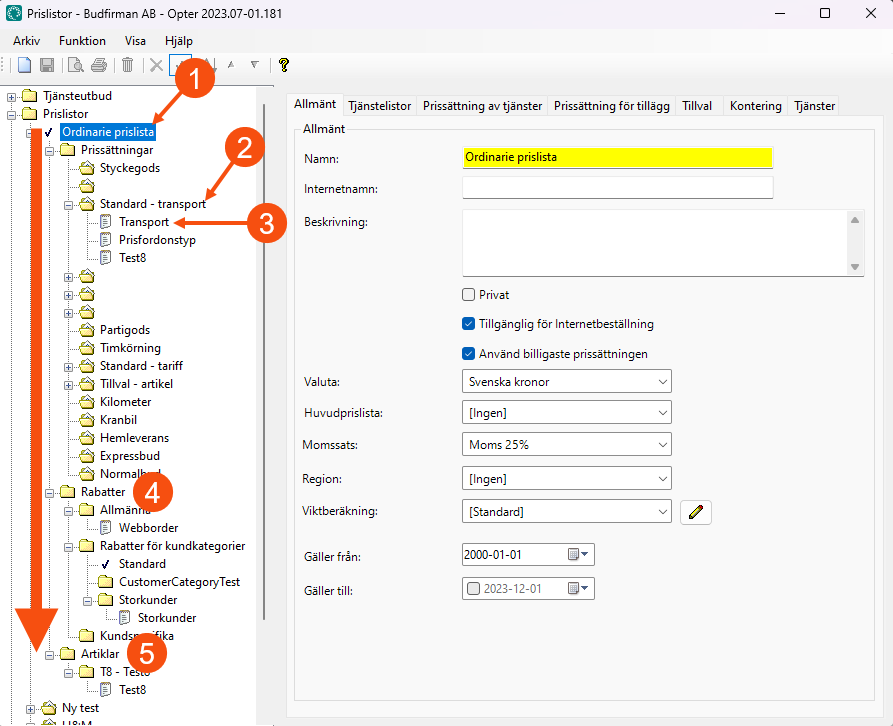Switch to the Tjänstelistor tab
Image resolution: width=893 pixels, height=726 pixels.
coord(379,106)
